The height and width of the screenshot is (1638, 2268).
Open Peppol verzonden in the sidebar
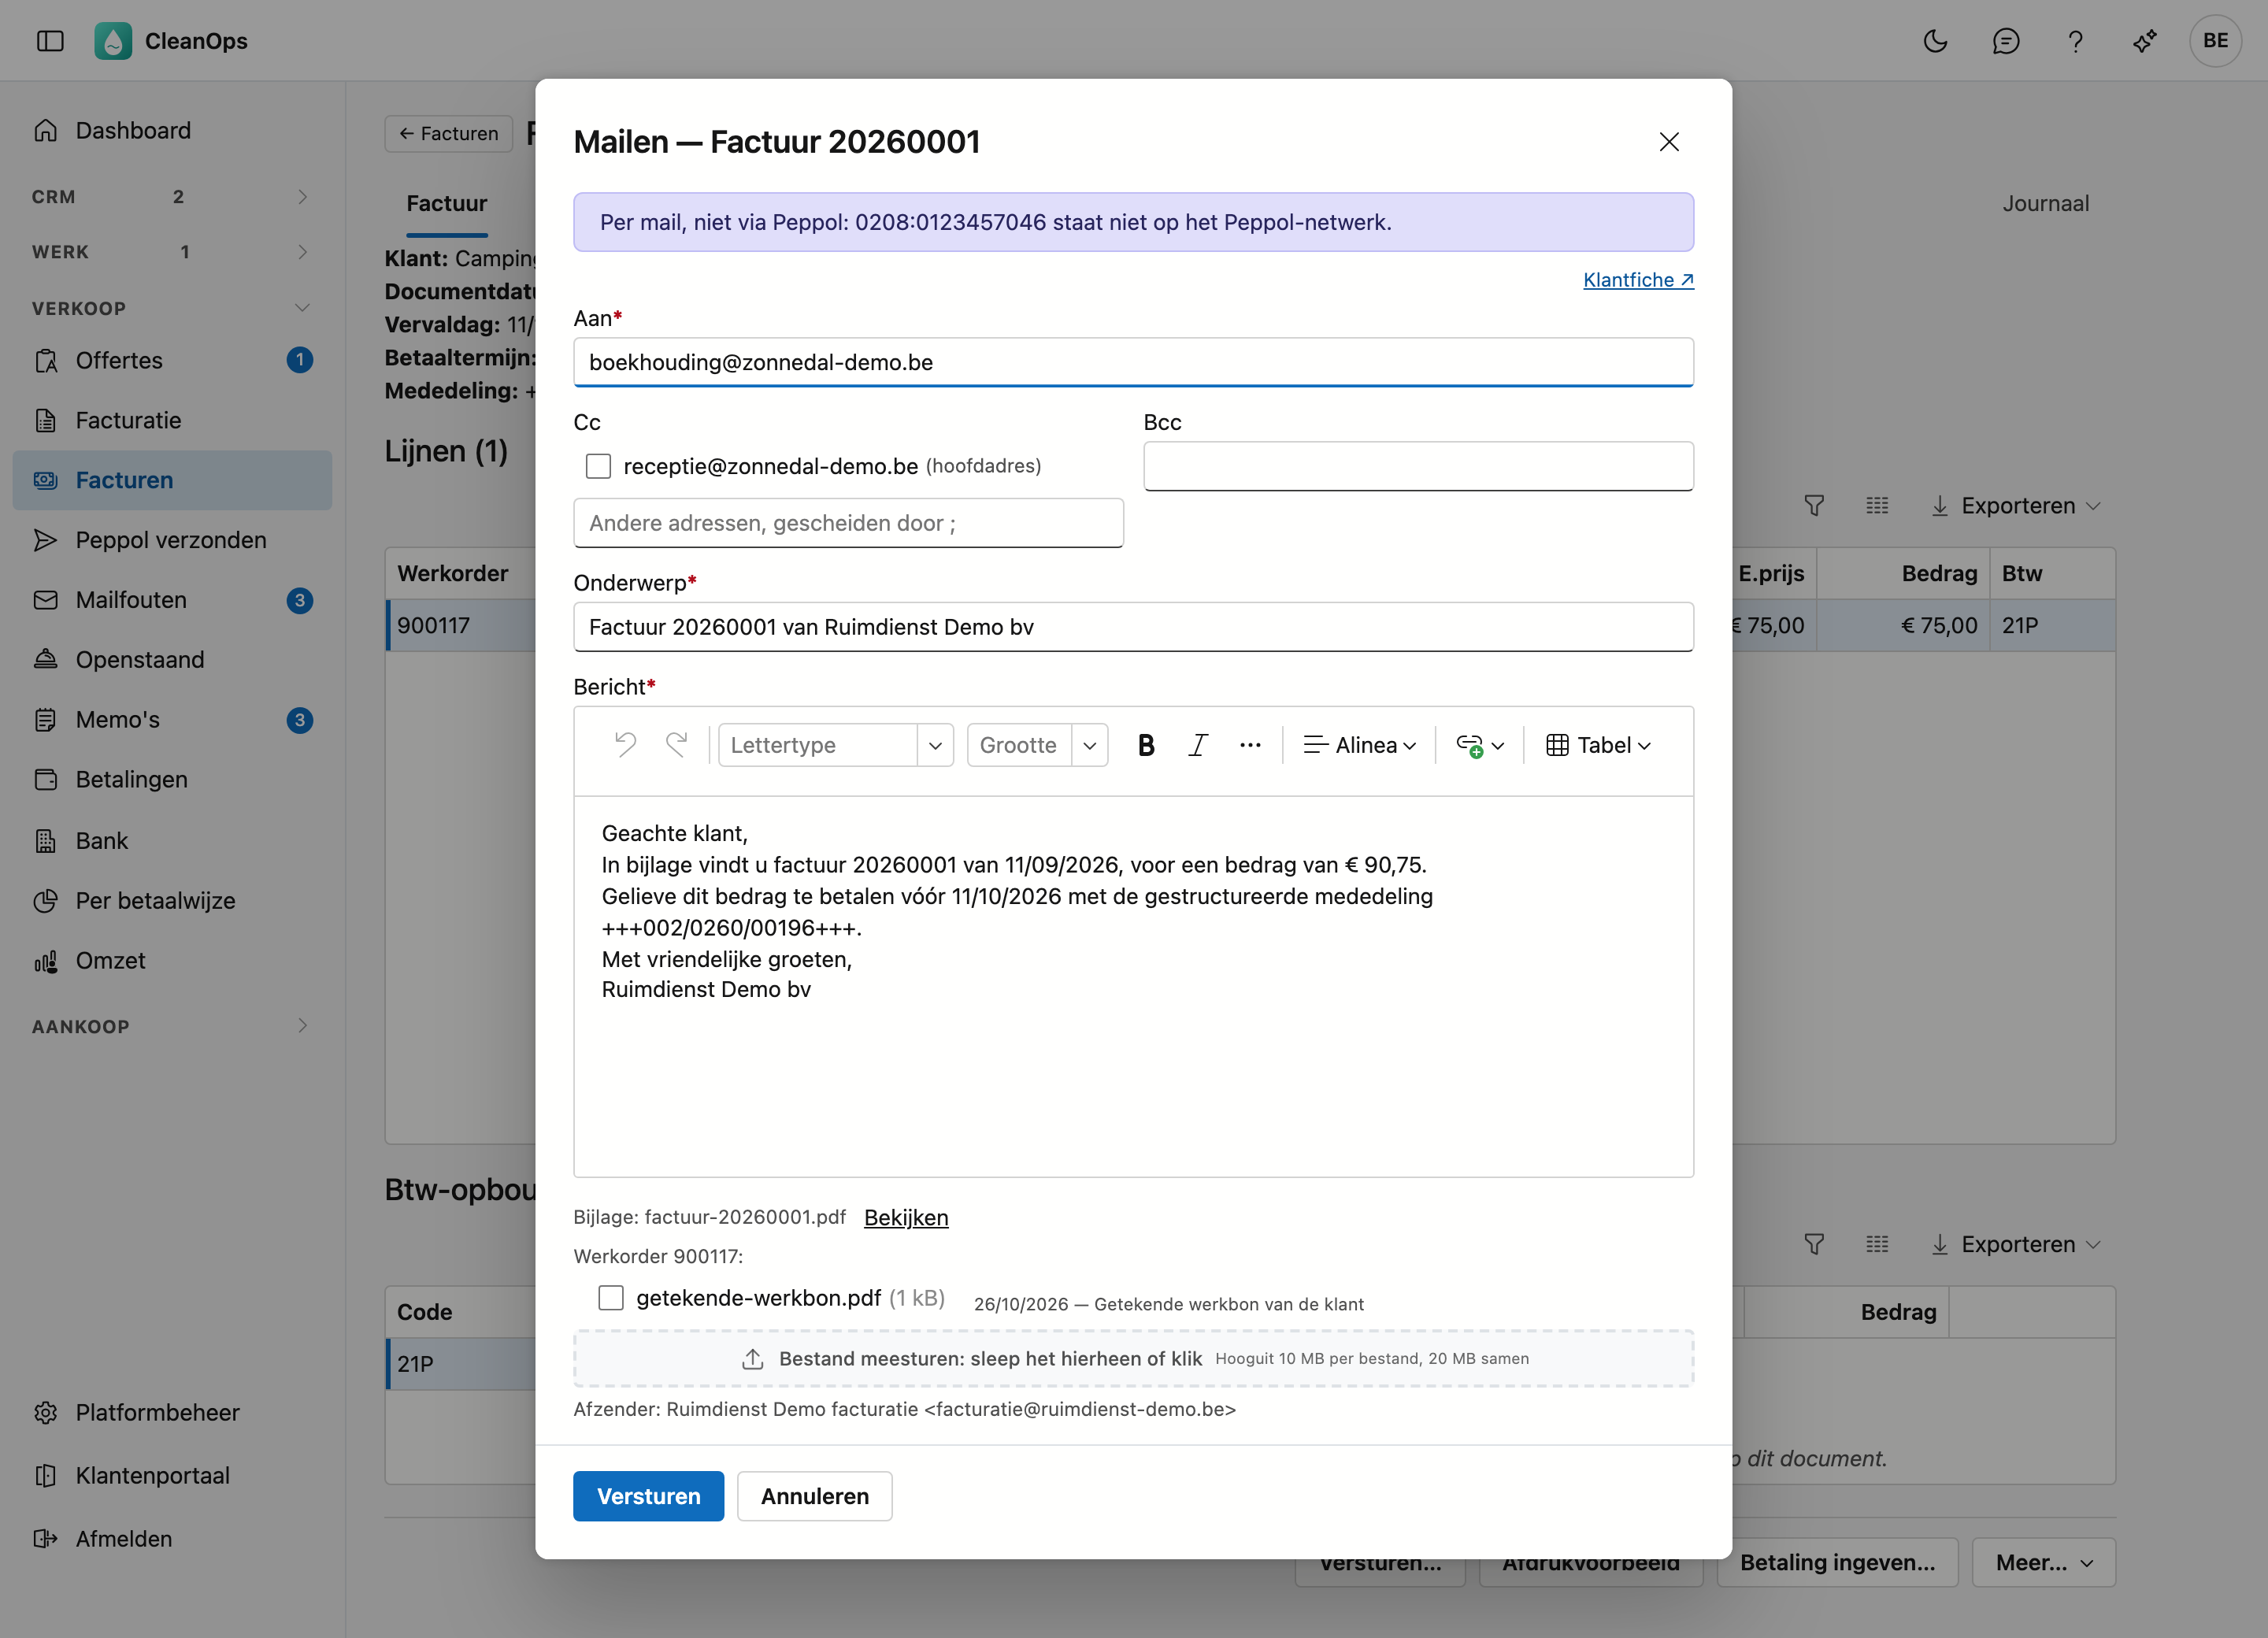[171, 540]
